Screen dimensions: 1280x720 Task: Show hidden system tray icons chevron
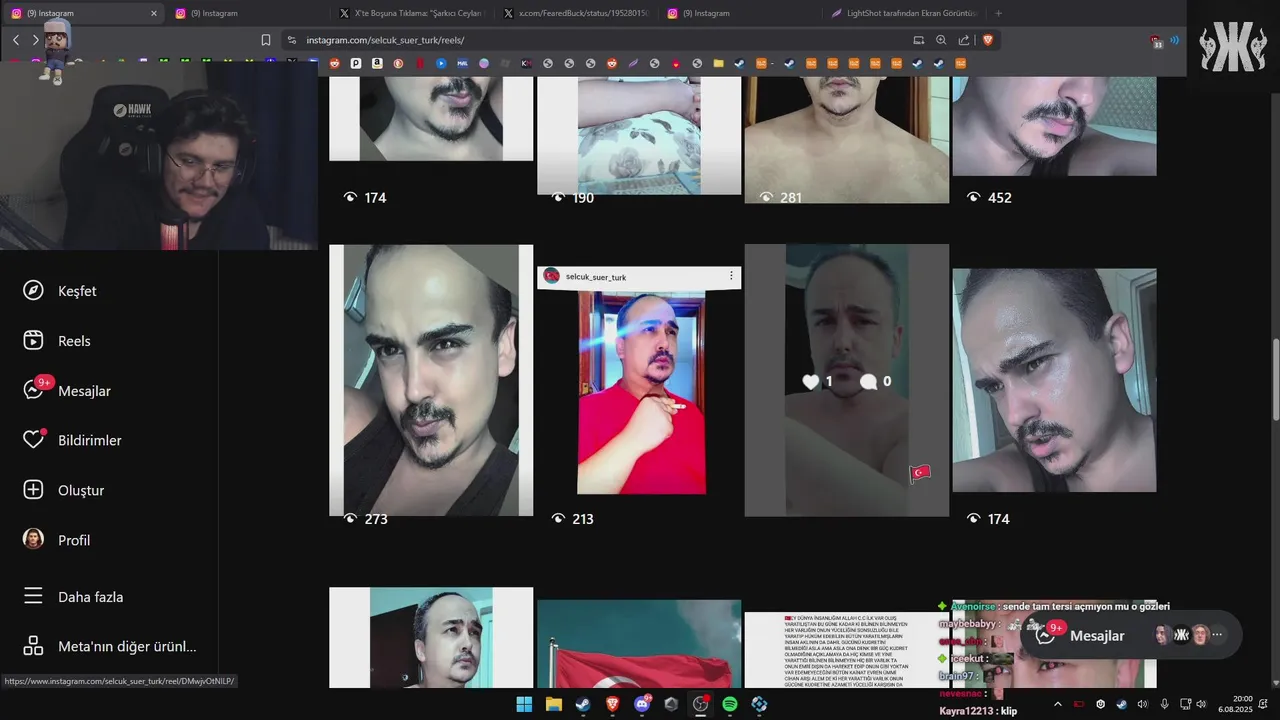tap(1058, 704)
